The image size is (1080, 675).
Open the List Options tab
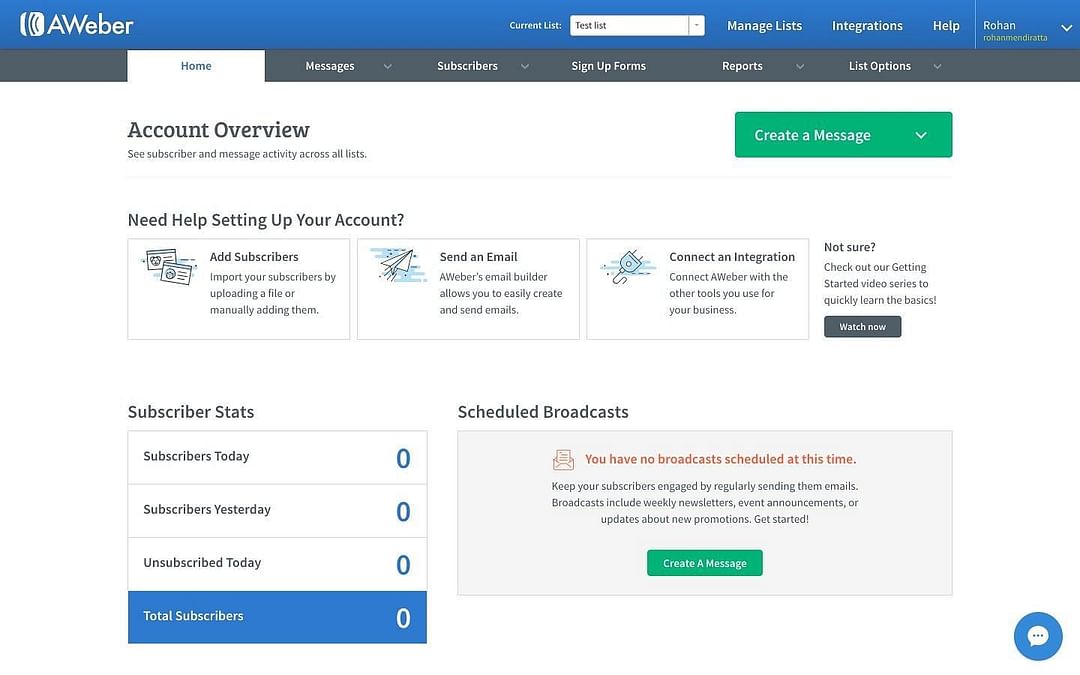(x=880, y=66)
